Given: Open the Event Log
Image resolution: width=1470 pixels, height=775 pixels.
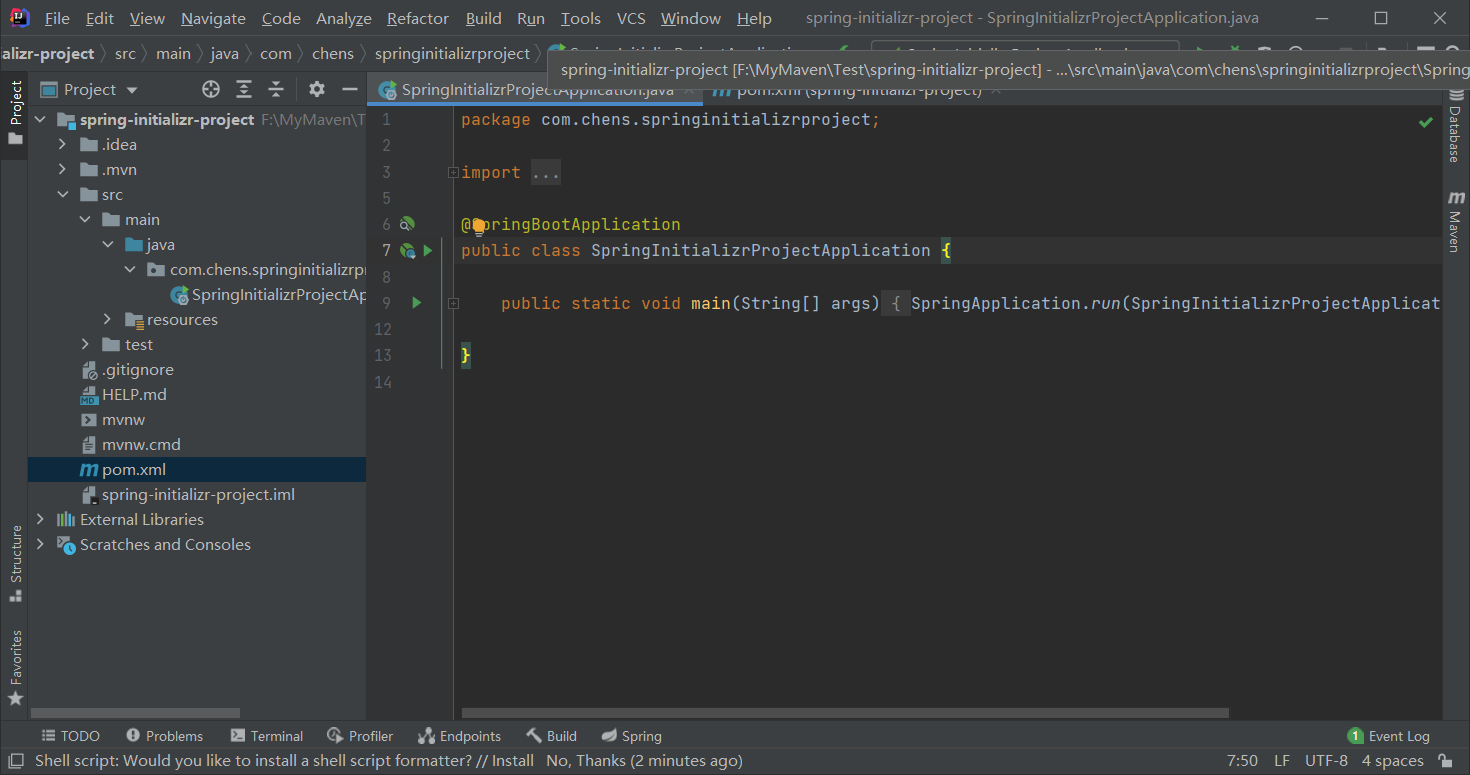Looking at the screenshot, I should click(x=1388, y=736).
